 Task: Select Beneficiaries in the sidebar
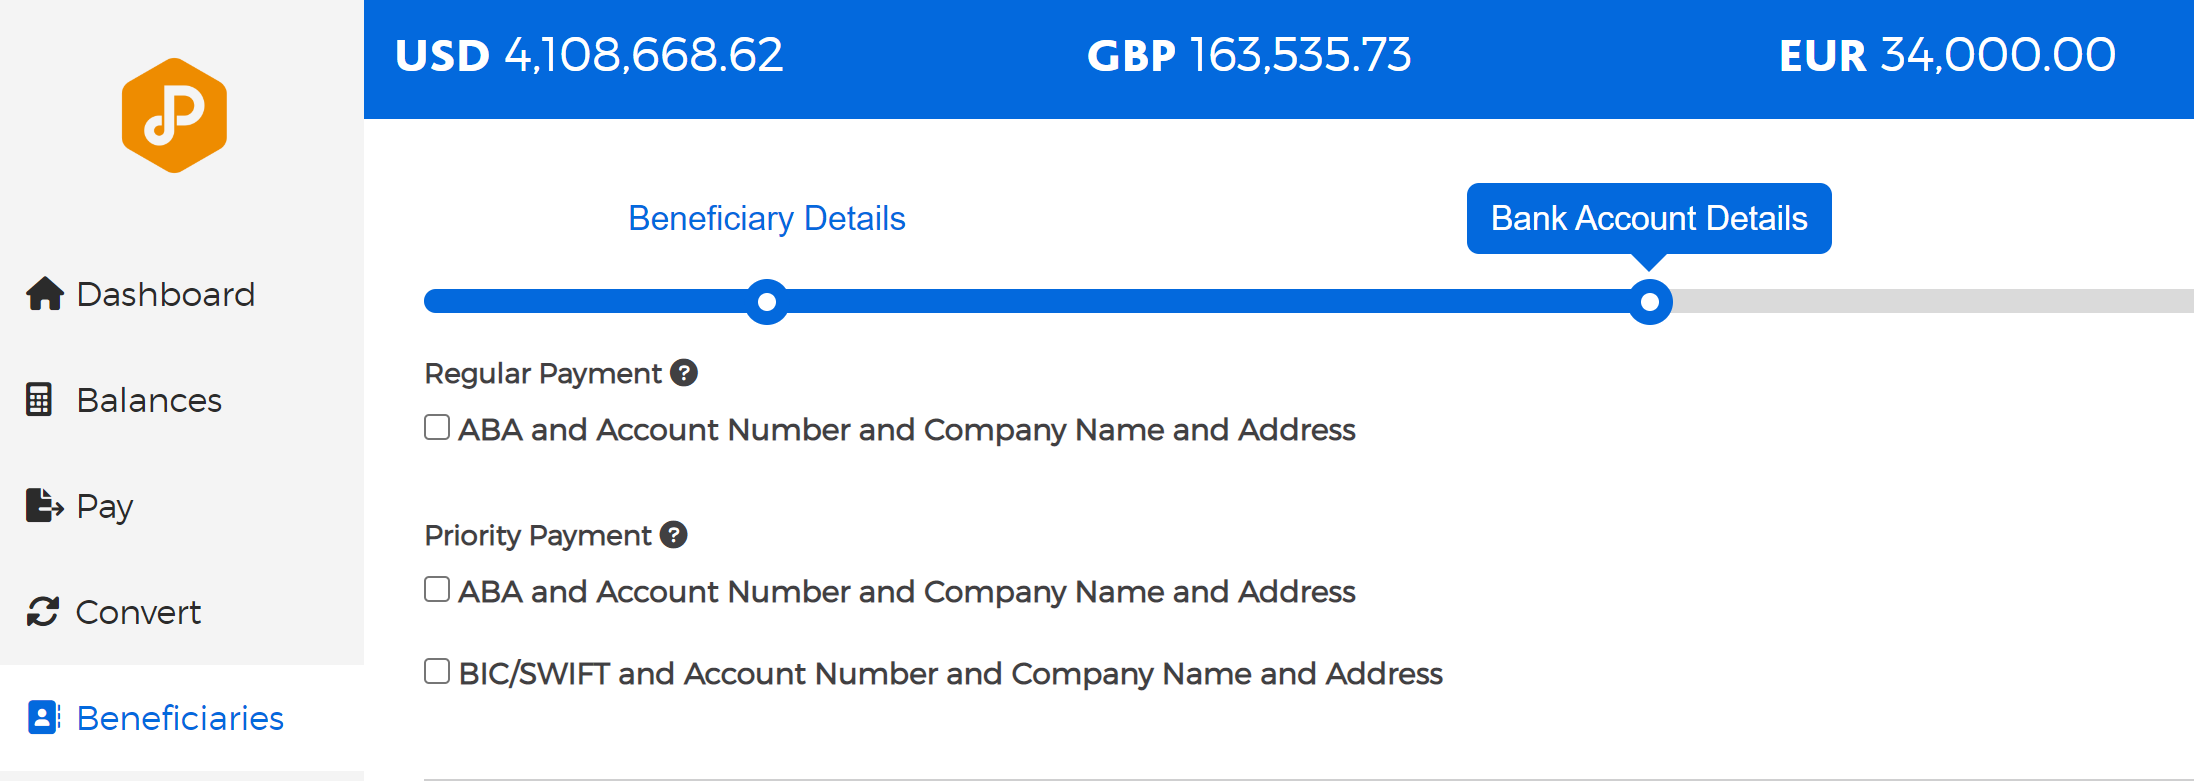156,718
